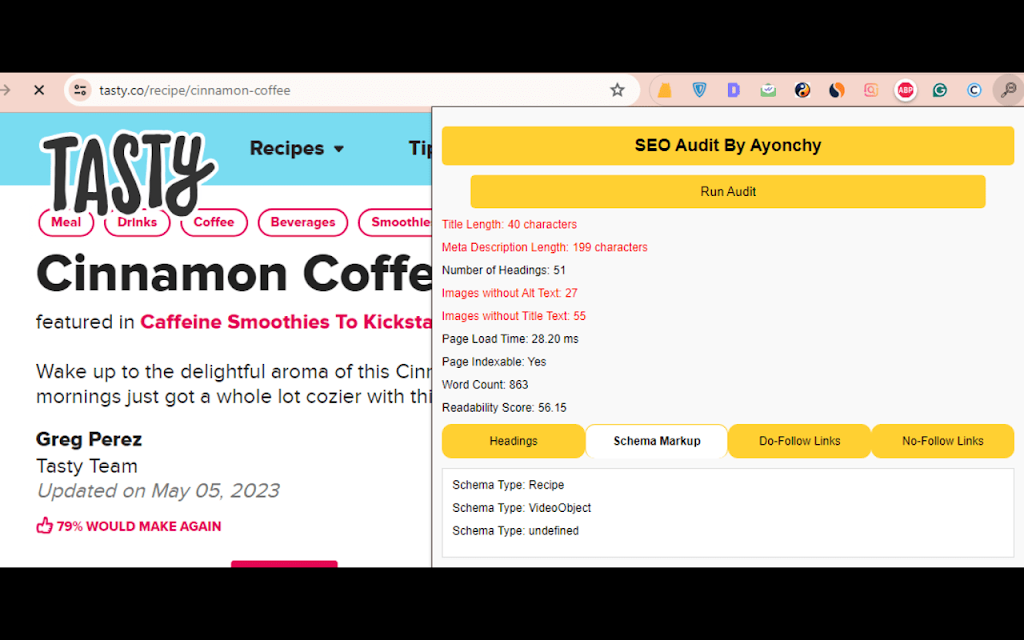Open the SEO Audit magnifier extension icon
The width and height of the screenshot is (1024, 640).
1008,90
